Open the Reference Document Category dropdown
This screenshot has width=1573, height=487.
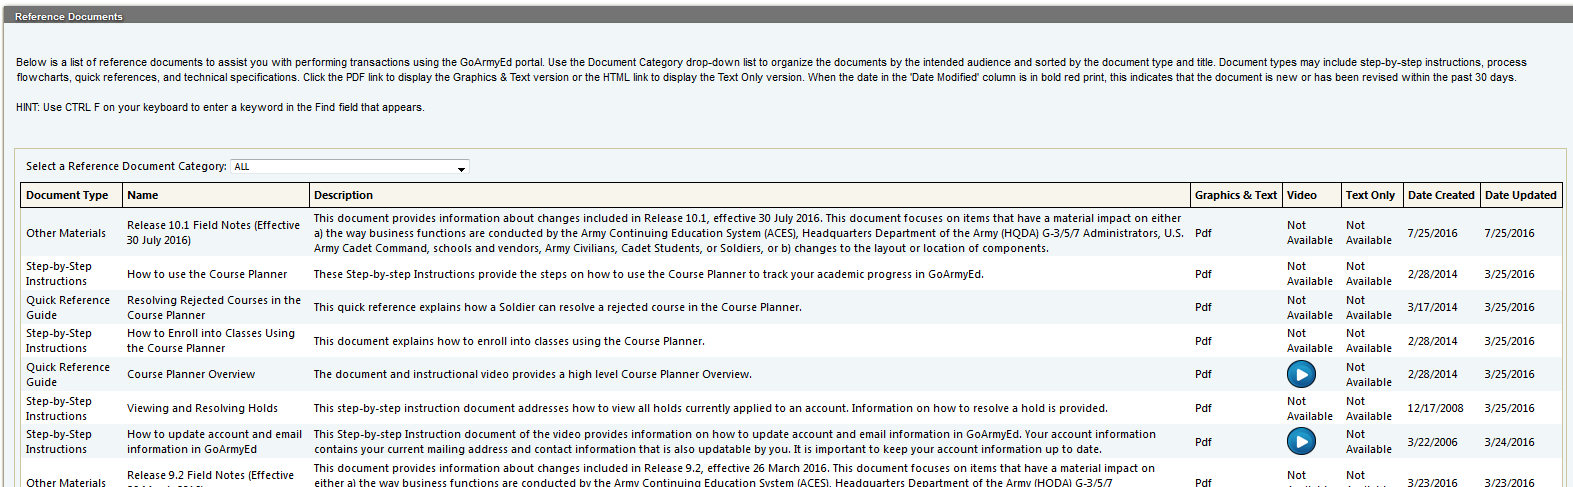pos(350,167)
